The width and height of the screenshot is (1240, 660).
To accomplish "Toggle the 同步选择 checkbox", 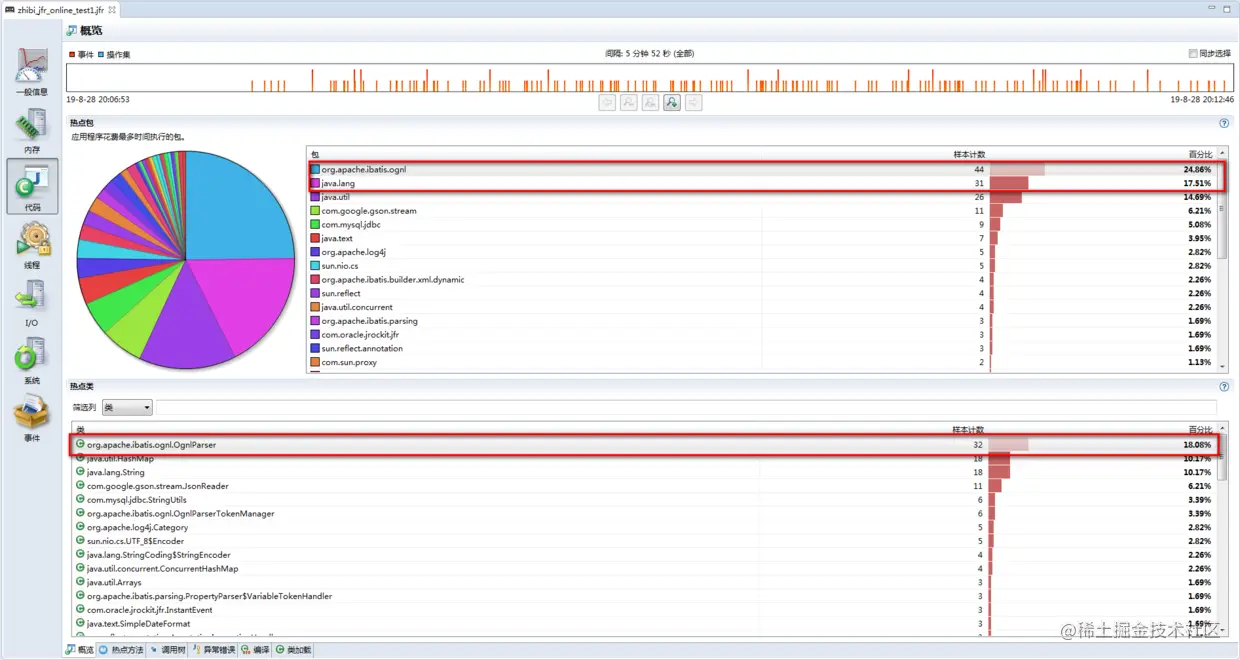I will click(1193, 54).
